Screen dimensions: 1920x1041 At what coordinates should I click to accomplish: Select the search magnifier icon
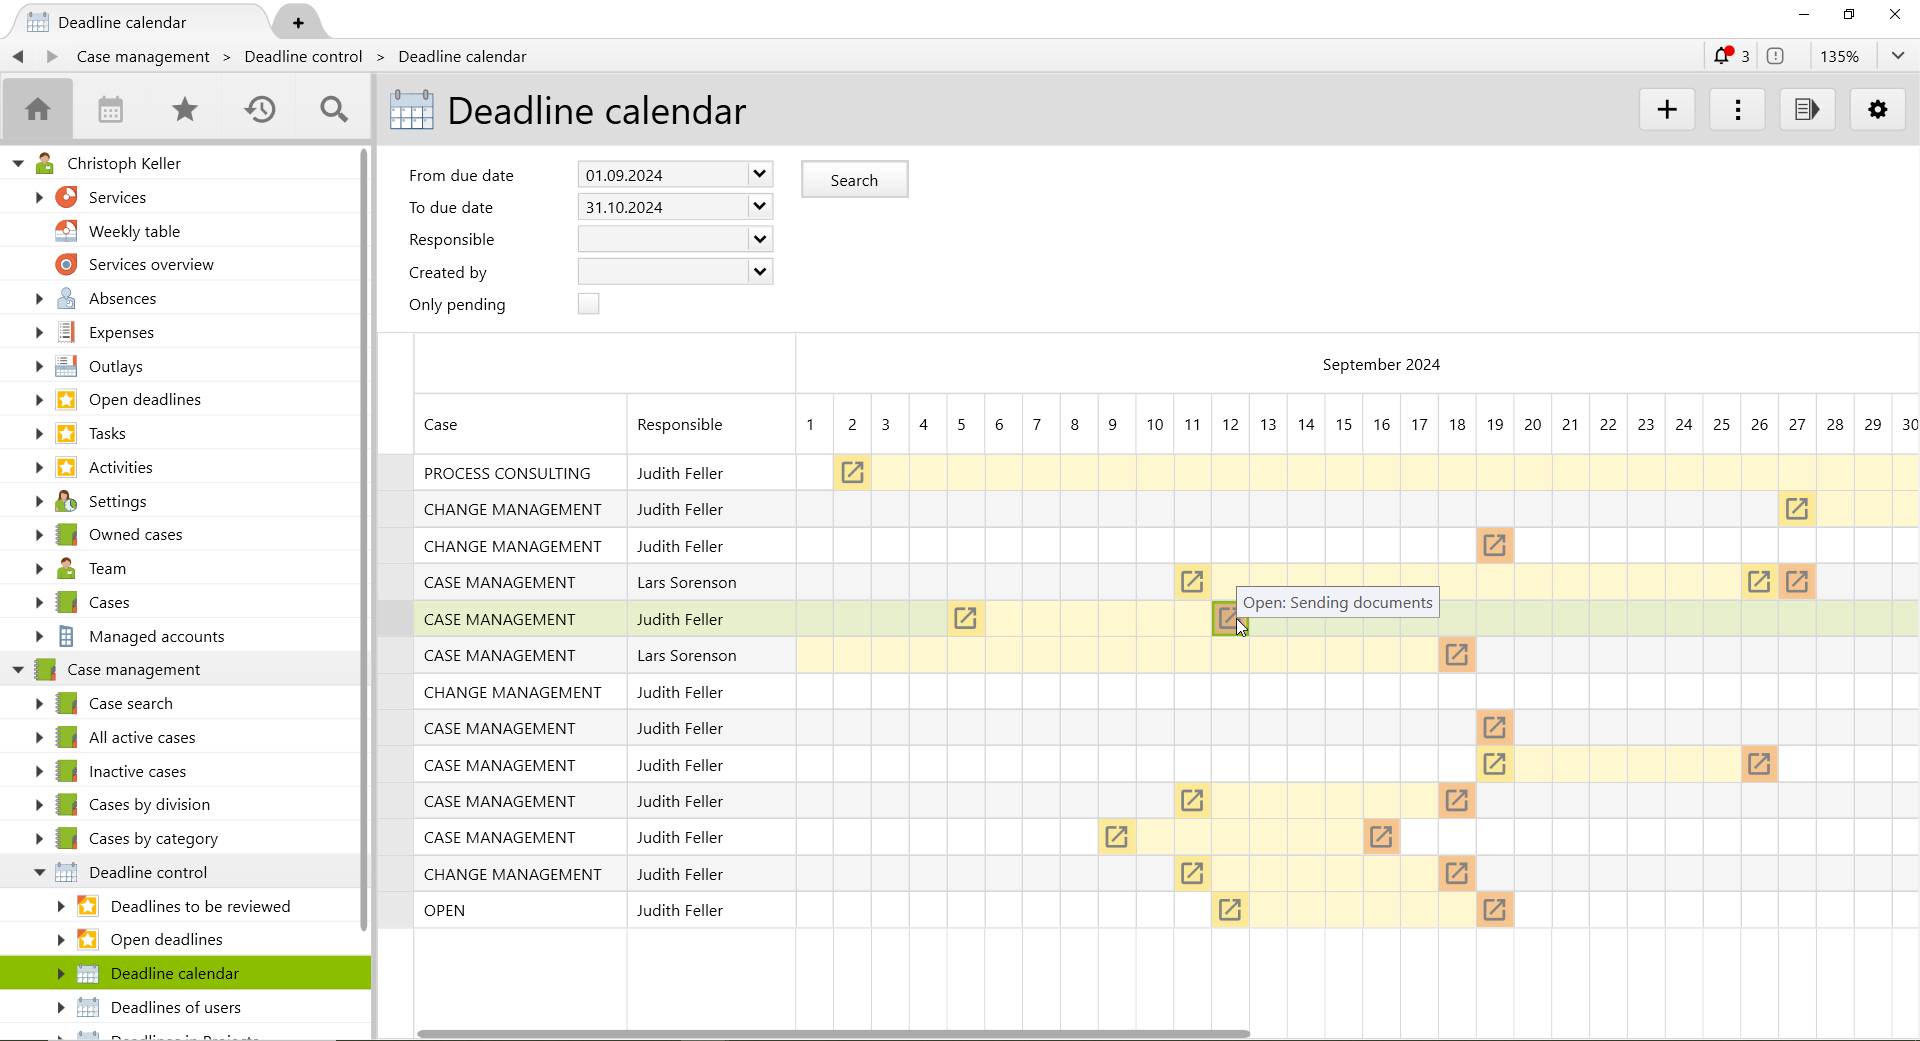point(333,109)
